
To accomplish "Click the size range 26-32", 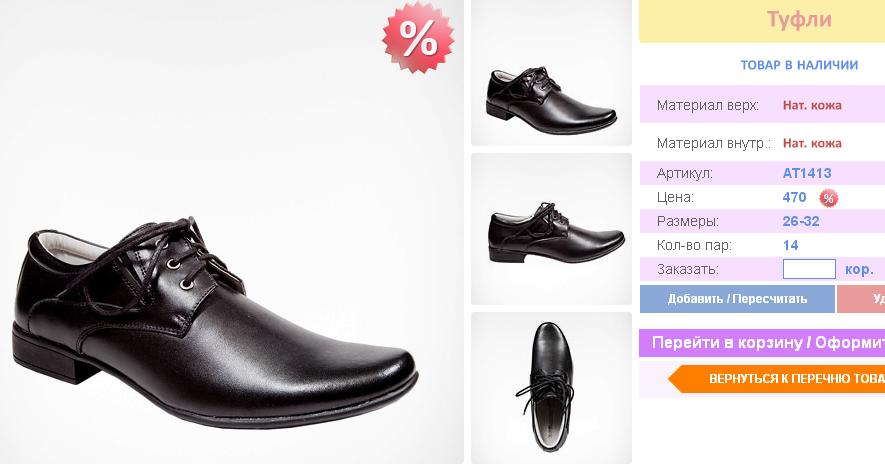I will tap(801, 221).
